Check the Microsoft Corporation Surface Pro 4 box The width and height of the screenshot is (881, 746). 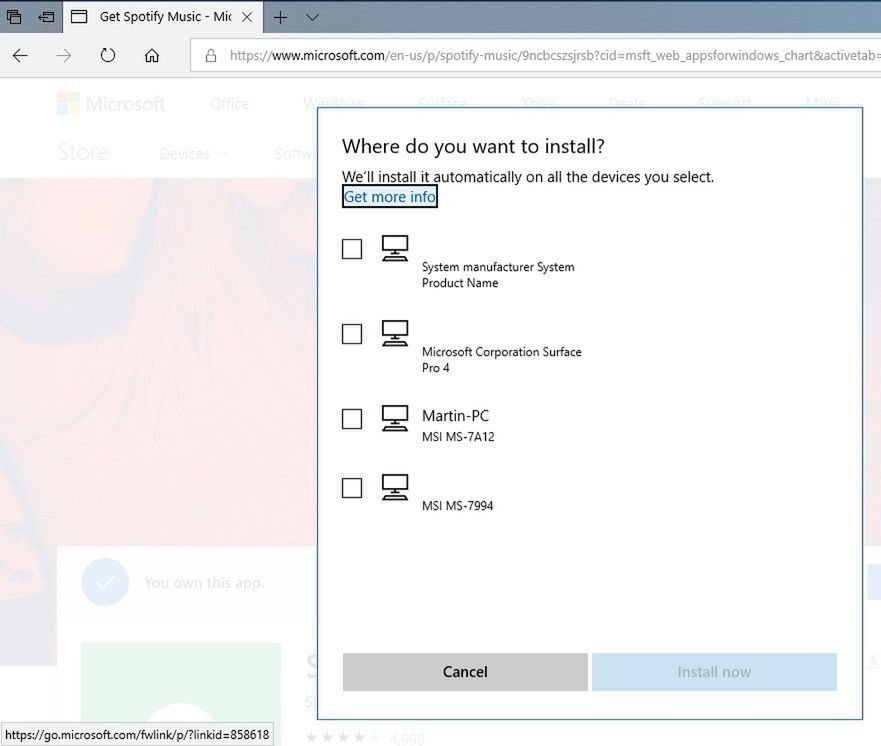(x=352, y=334)
